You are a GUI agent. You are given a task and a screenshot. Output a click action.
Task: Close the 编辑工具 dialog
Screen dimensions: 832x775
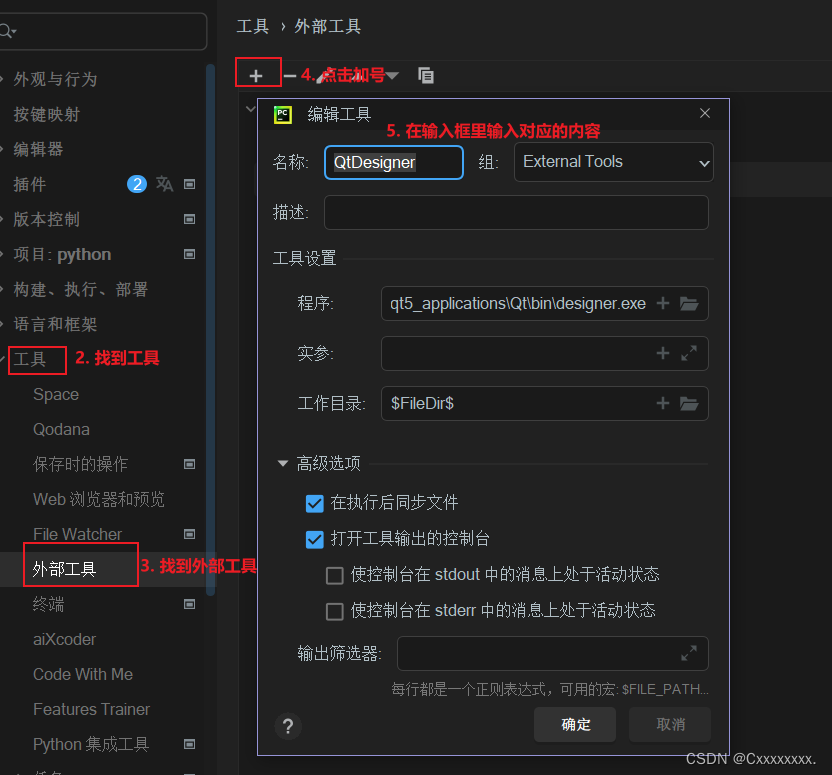(x=705, y=114)
